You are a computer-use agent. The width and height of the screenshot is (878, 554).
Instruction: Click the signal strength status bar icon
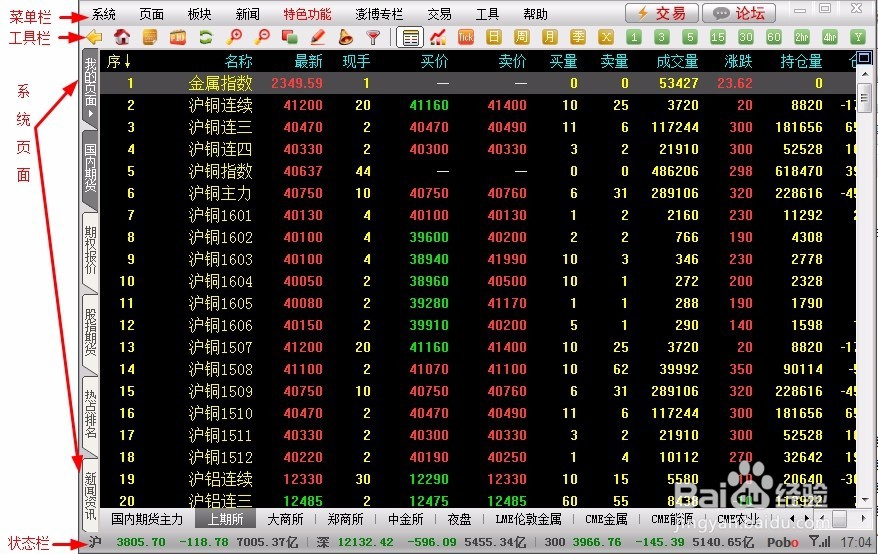tap(820, 542)
